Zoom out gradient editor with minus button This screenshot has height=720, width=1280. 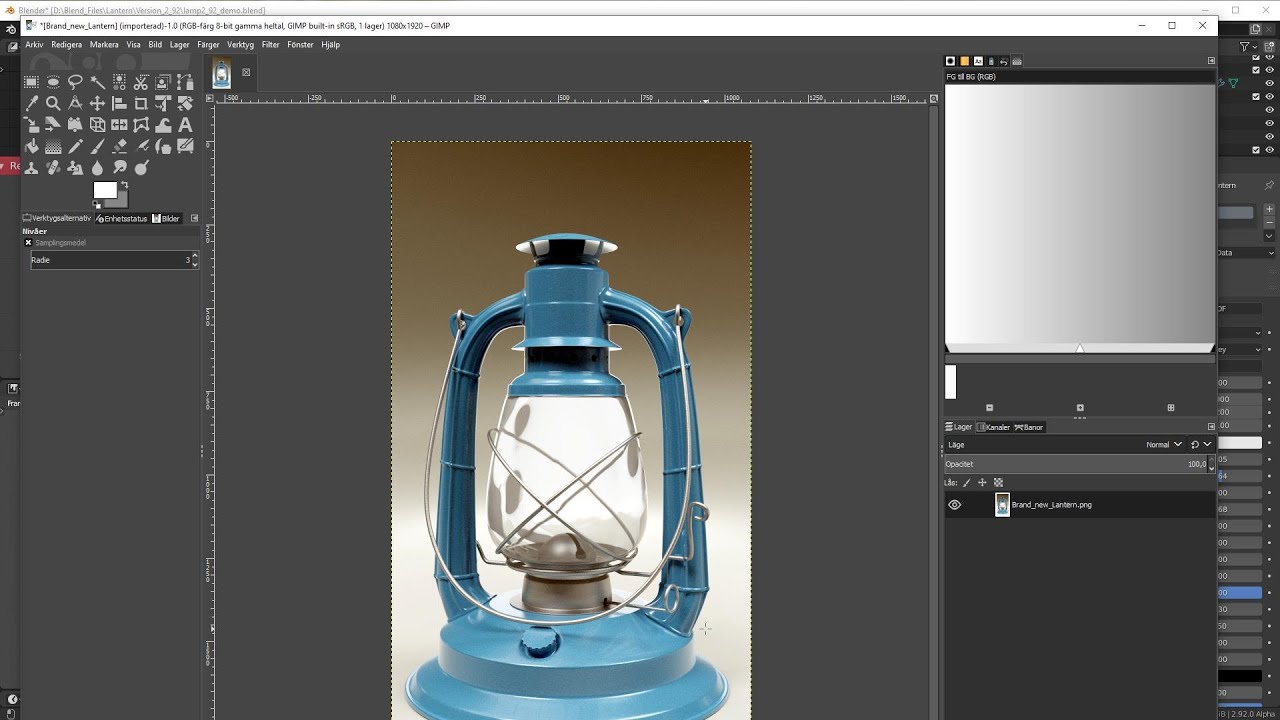989,408
